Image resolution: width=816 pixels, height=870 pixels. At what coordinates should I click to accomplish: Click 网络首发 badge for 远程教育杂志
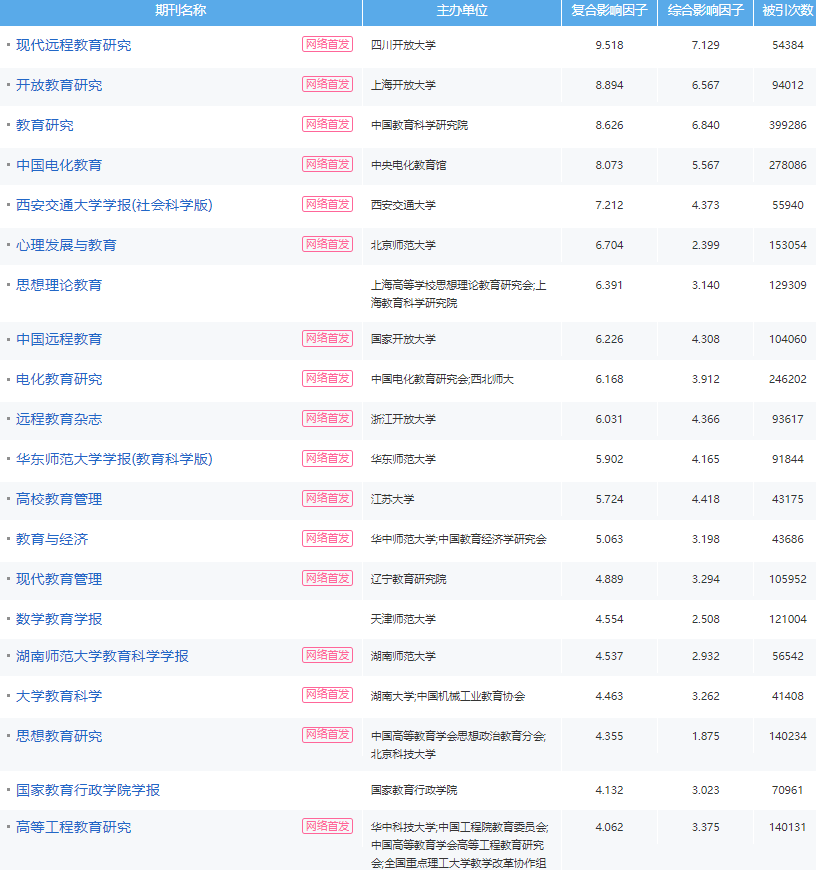tap(328, 418)
